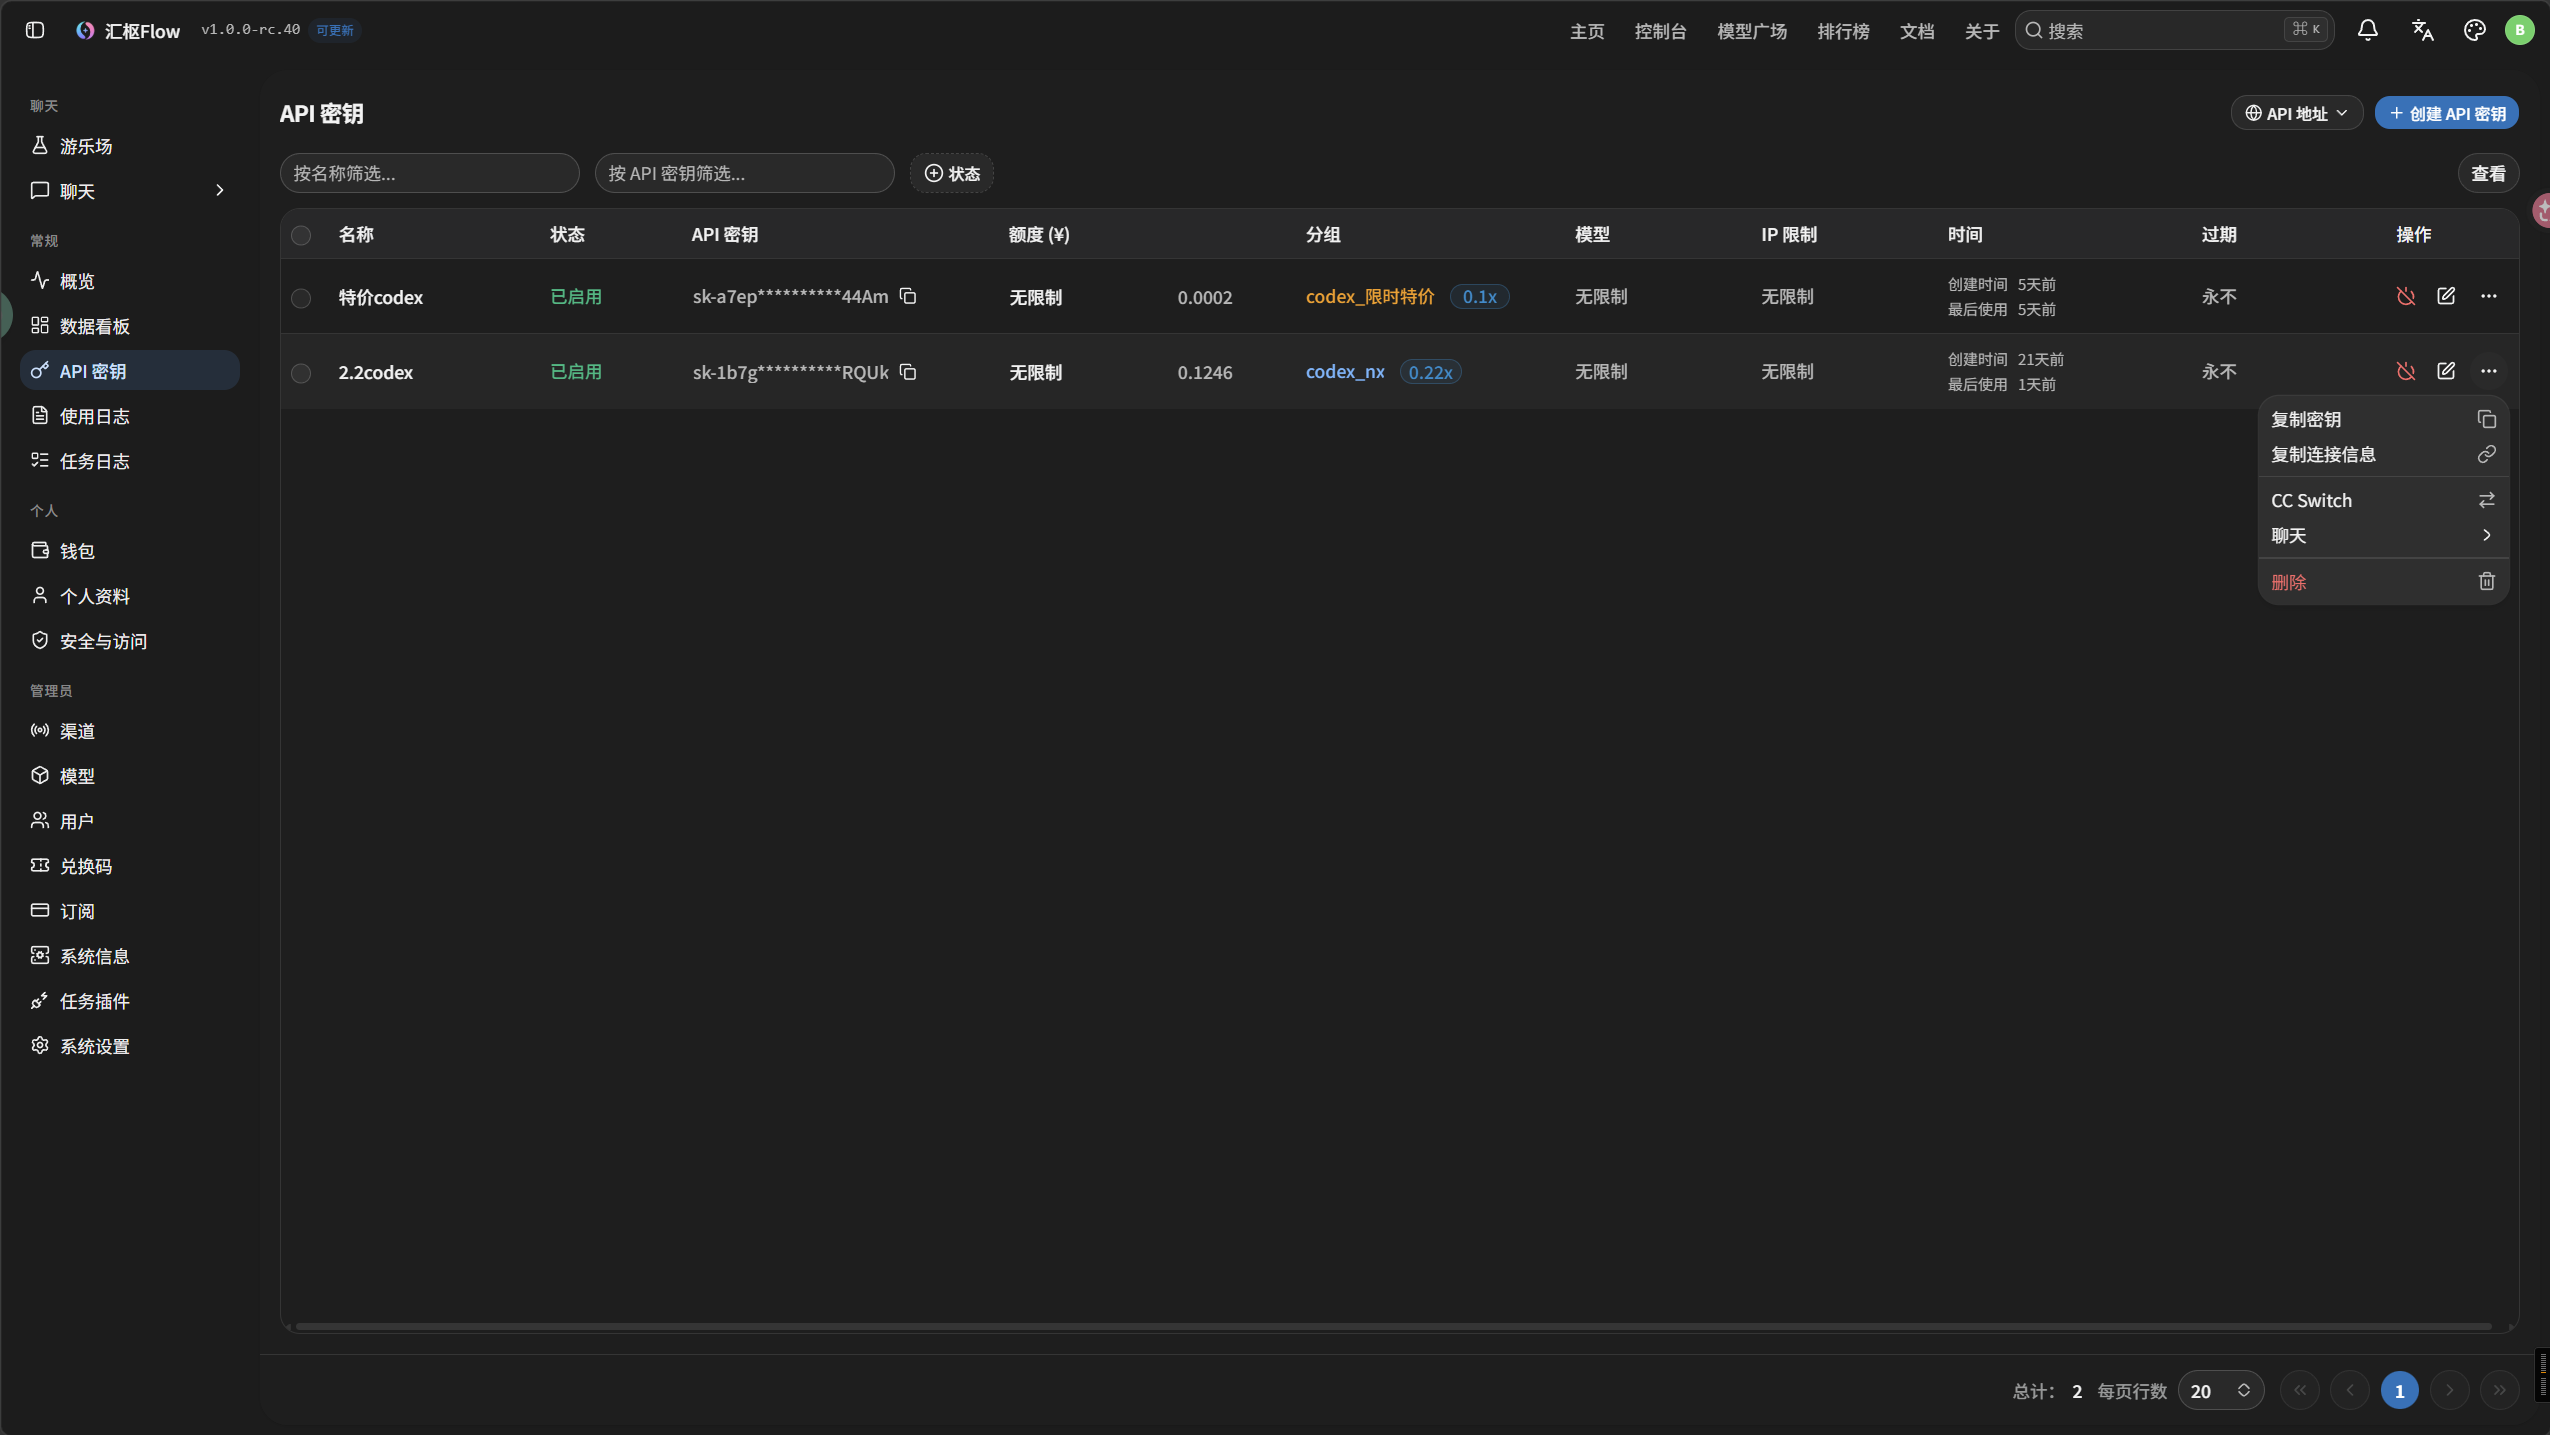Open 数据看板 in the sidebar
This screenshot has width=2550, height=1435.
point(130,326)
